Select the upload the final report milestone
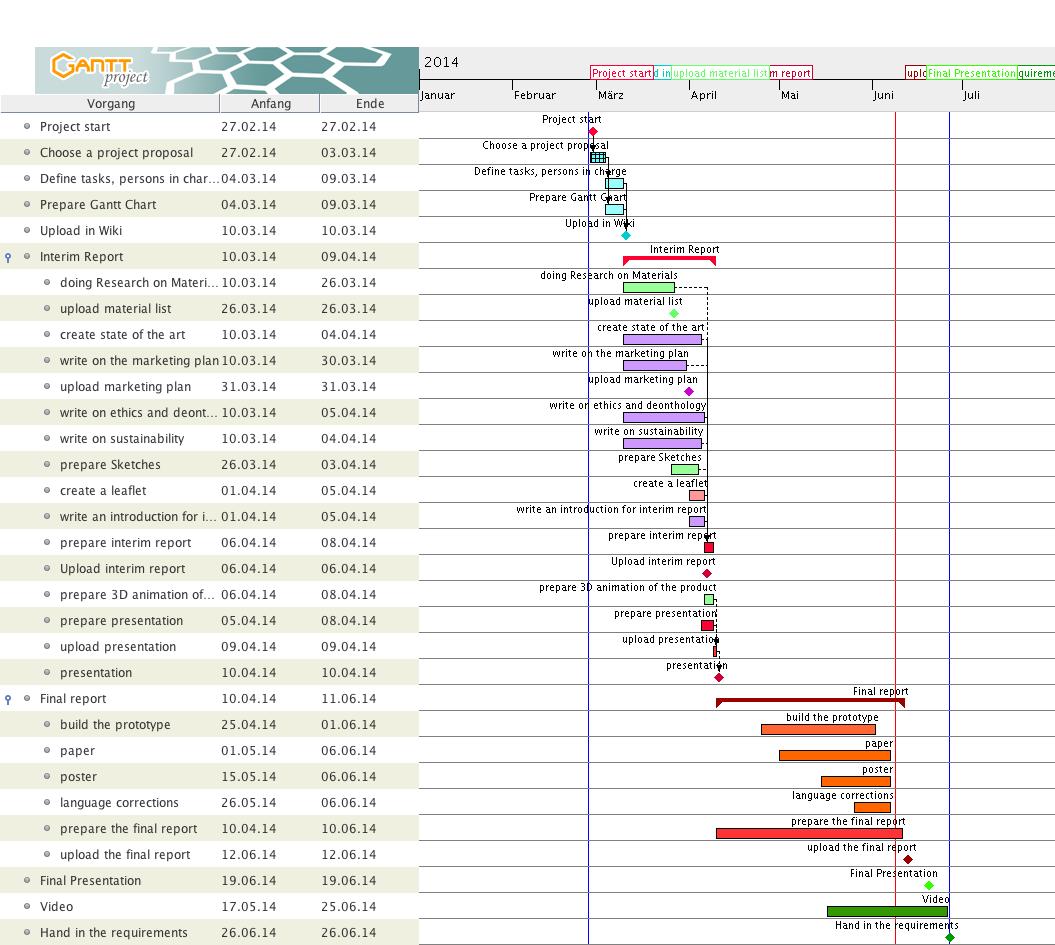The image size is (1055, 945). pos(908,860)
